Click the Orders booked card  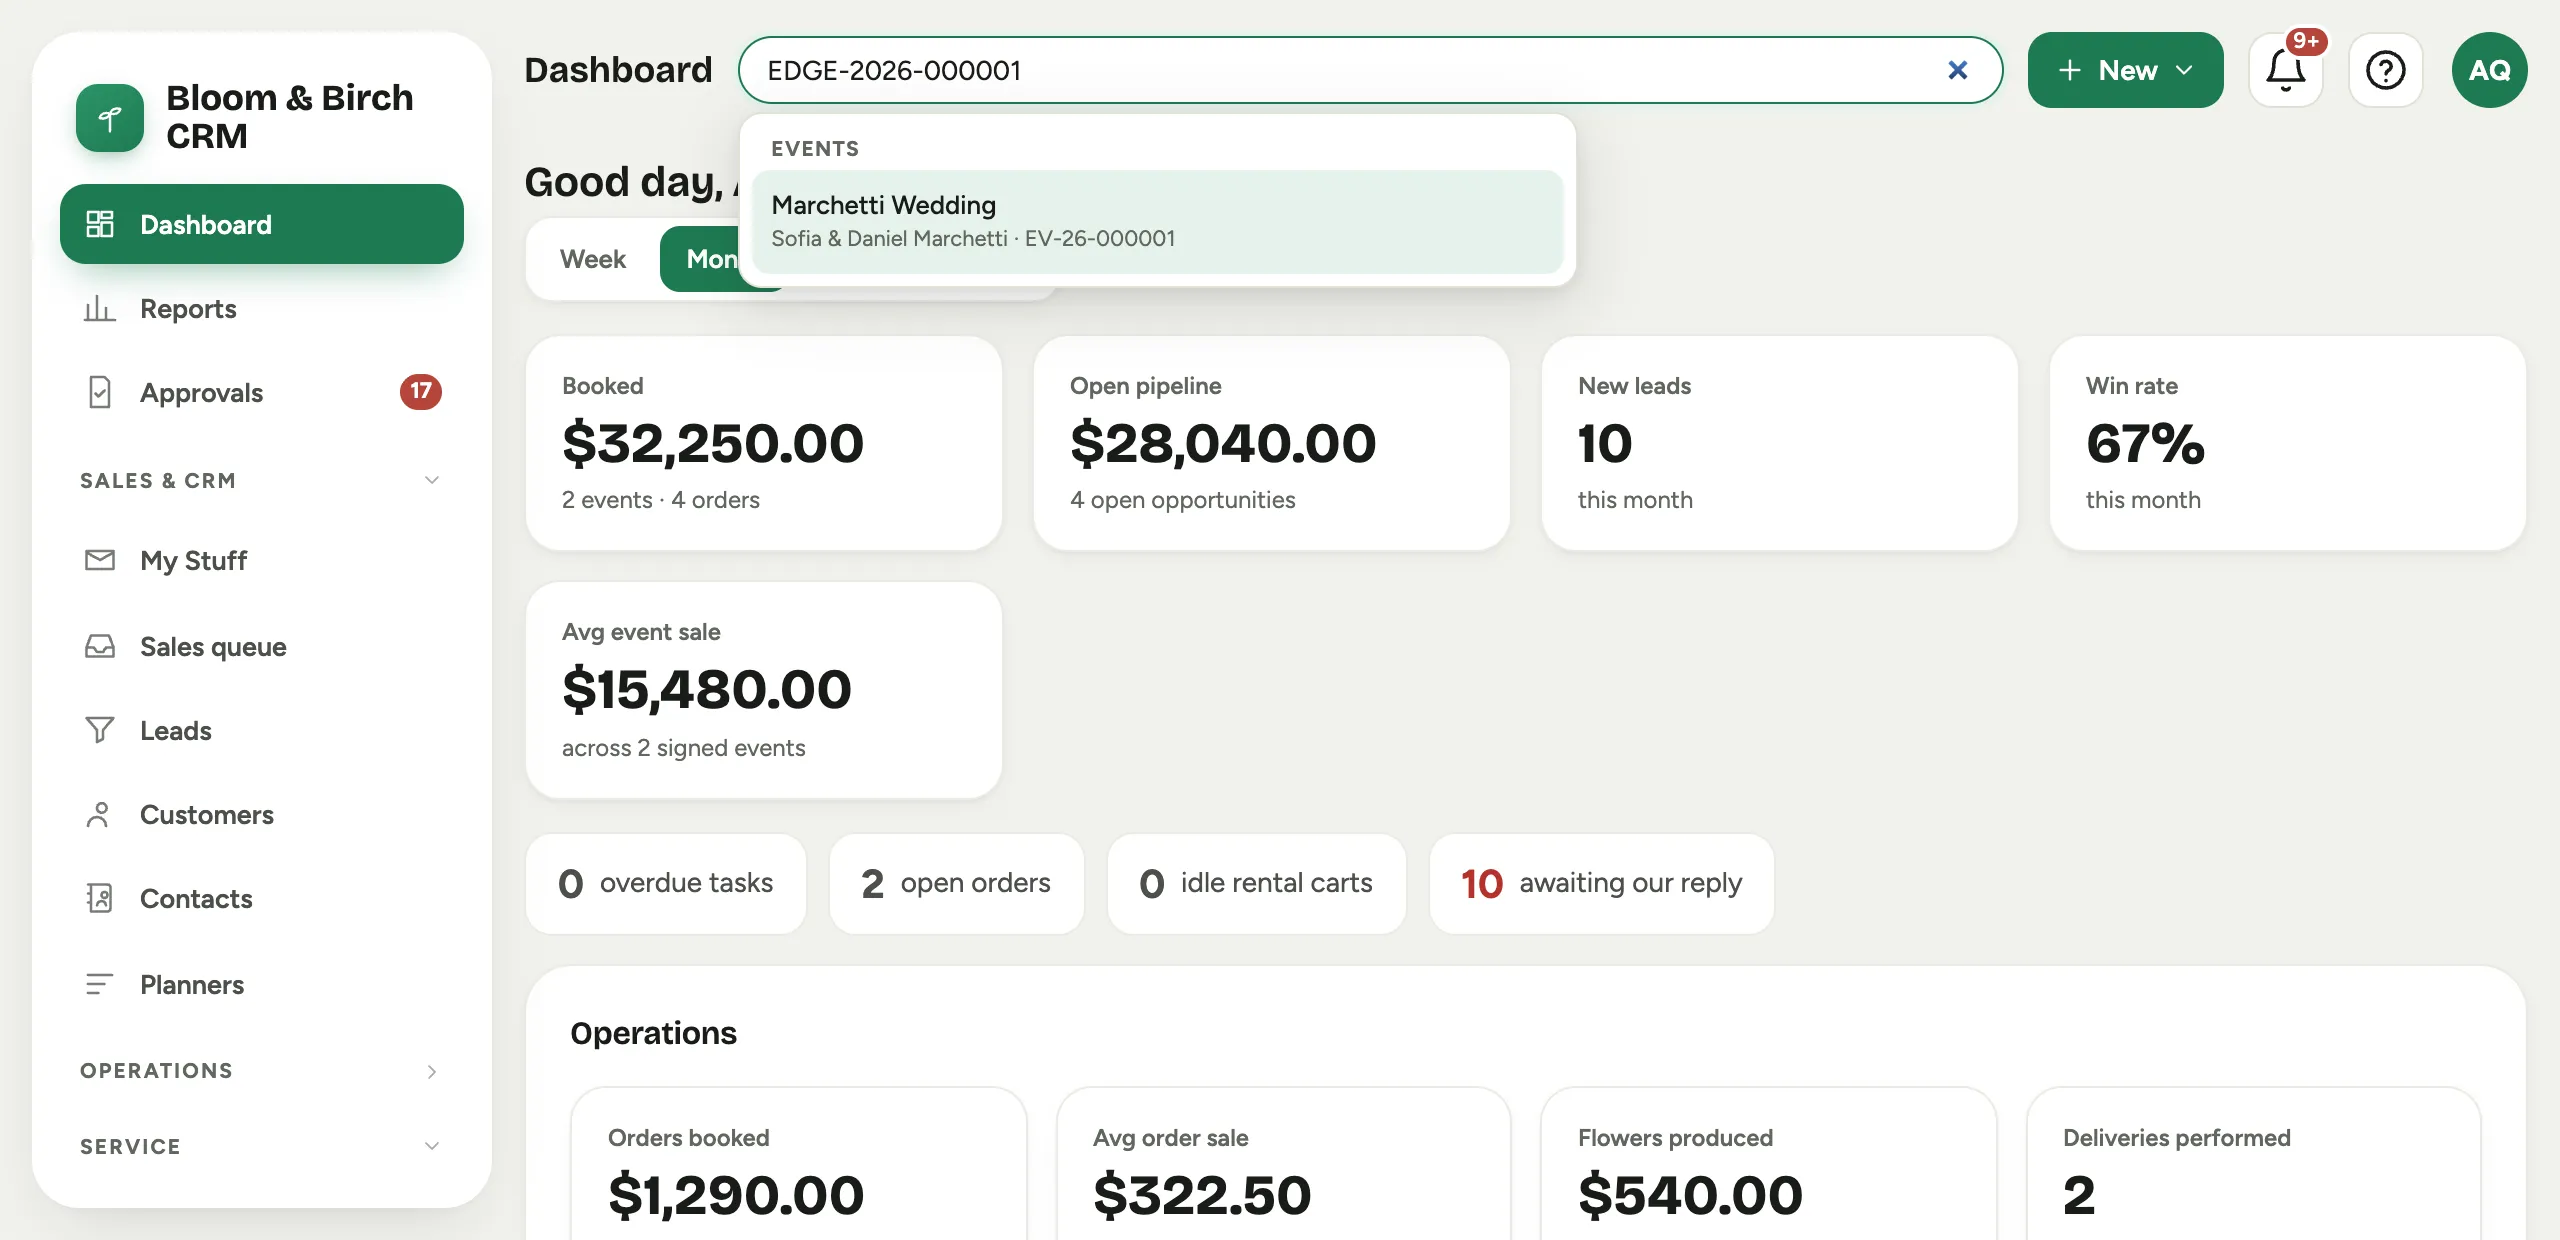pyautogui.click(x=799, y=1164)
